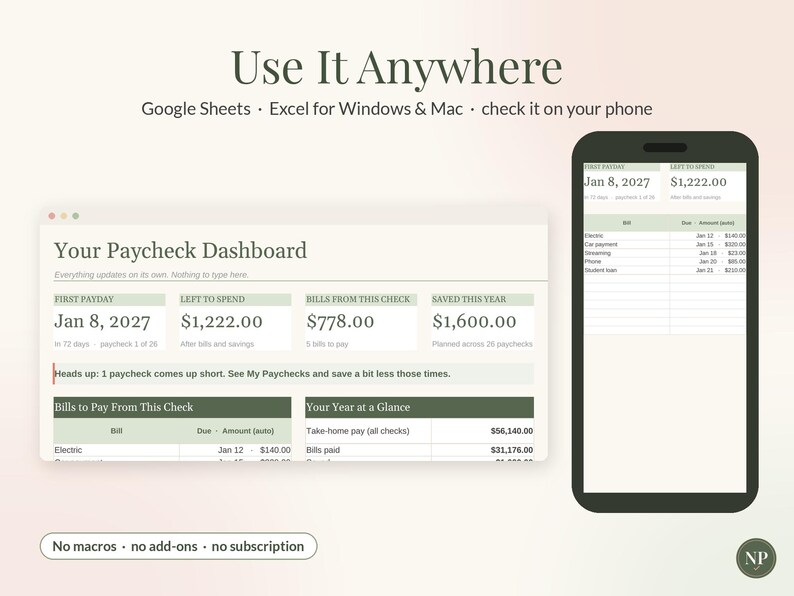Click the 'Heads up: 1 paycheck comes up short' alert
The height and width of the screenshot is (596, 794).
pyautogui.click(x=293, y=374)
